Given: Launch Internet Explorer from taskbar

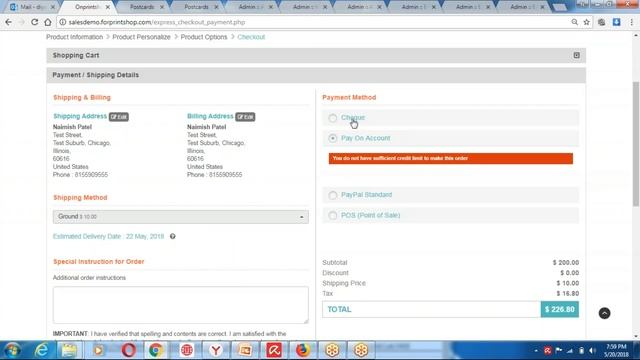Looking at the screenshot, I should click(42, 350).
